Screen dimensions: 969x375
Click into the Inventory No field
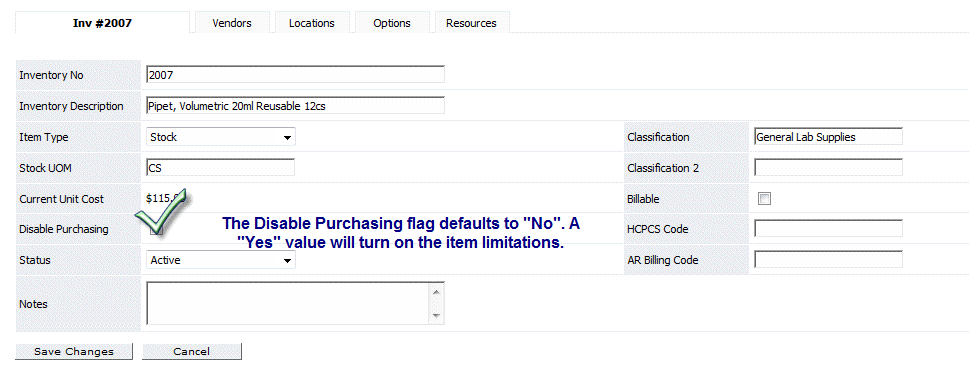click(x=295, y=75)
